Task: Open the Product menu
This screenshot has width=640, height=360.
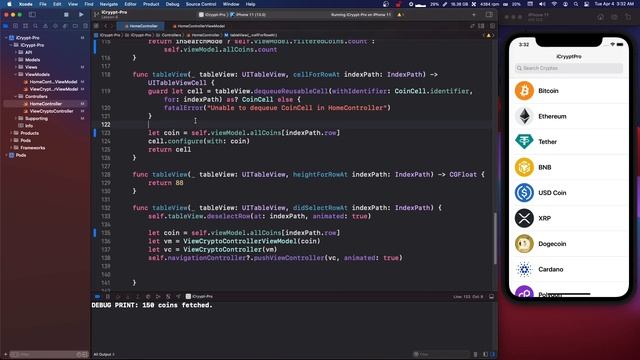Action: (151, 4)
